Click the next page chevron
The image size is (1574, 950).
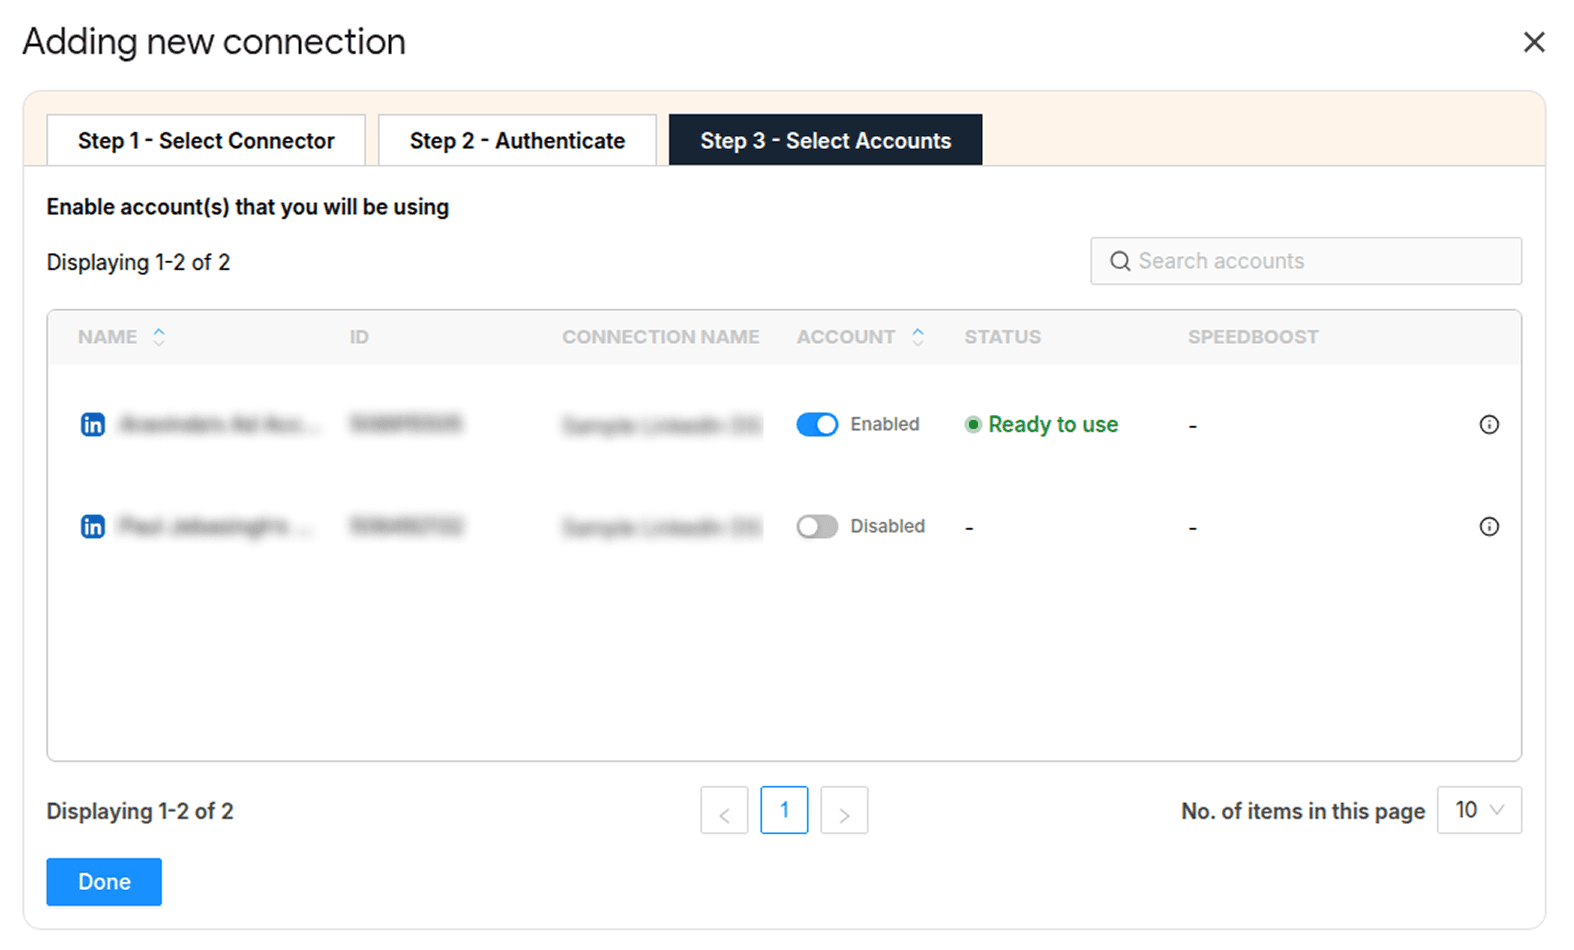(844, 810)
